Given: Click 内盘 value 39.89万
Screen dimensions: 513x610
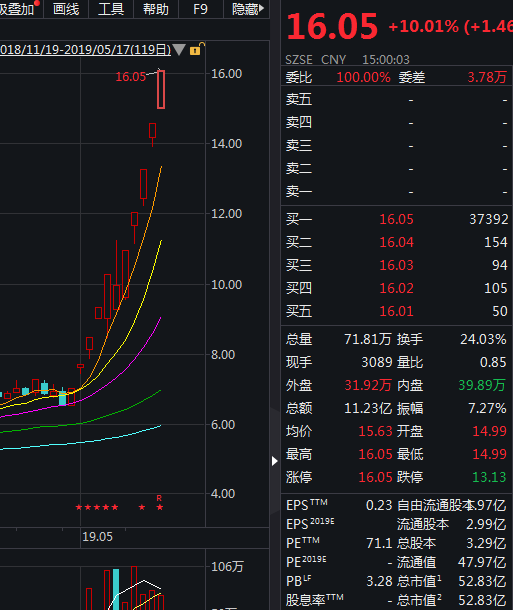Looking at the screenshot, I should pyautogui.click(x=482, y=386).
